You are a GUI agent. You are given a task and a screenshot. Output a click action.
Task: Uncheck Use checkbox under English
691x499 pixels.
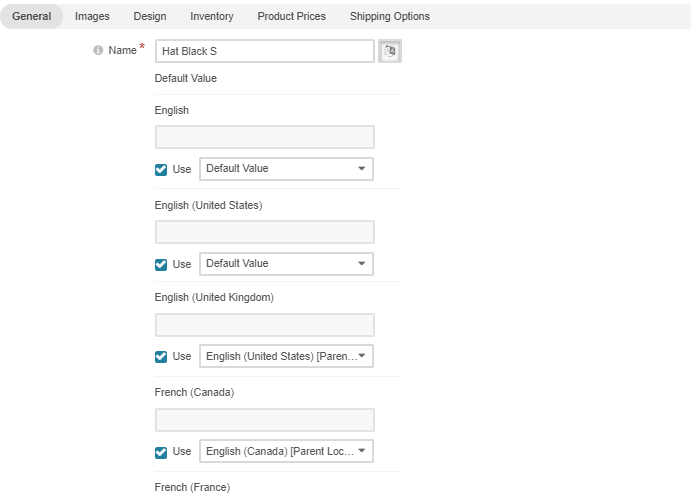coord(161,170)
